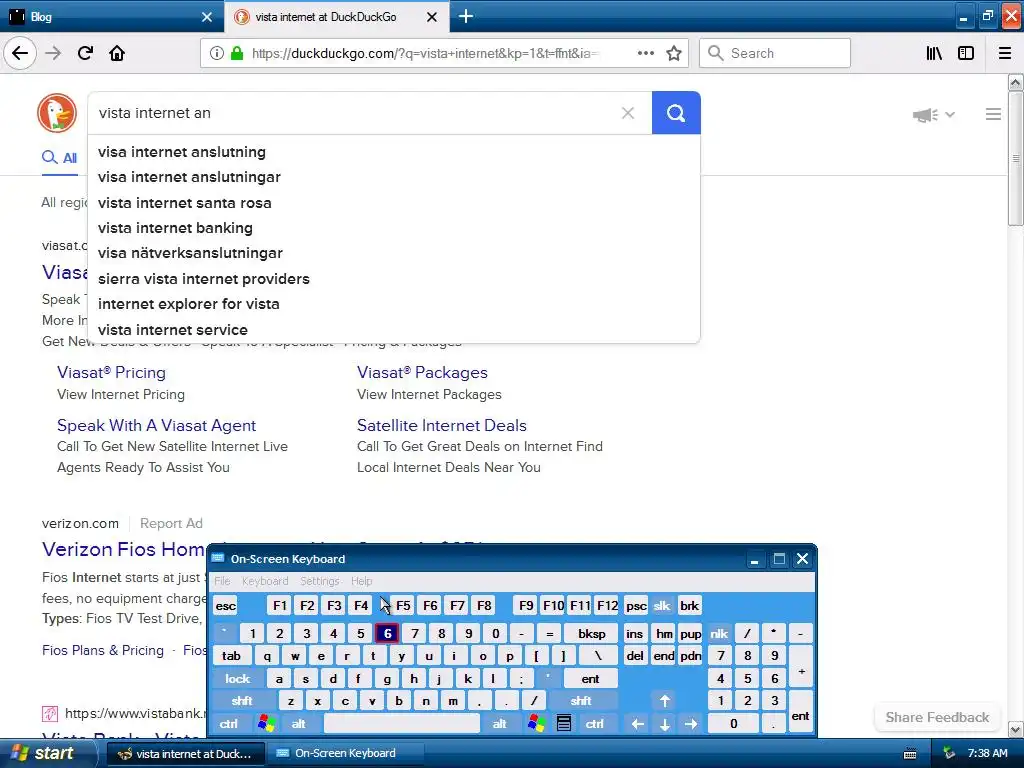Click the highlighted 6 key in number row
The width and height of the screenshot is (1024, 768).
click(387, 633)
